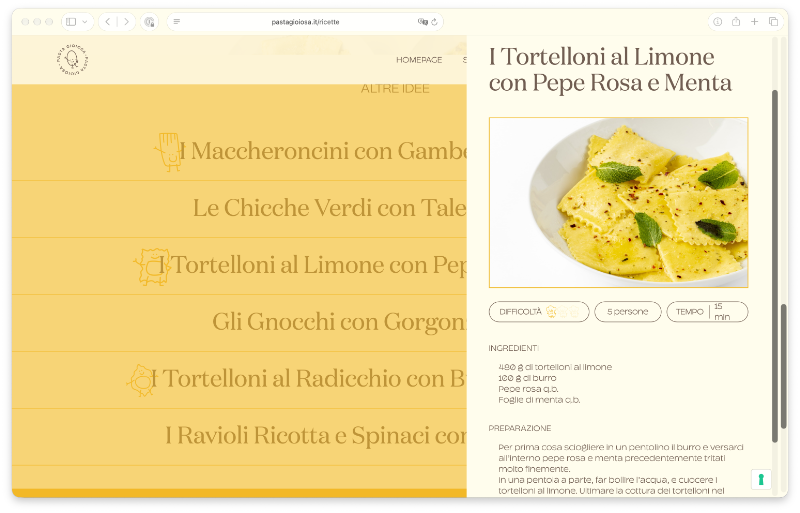Open I Tortelloni al Radicchio recipe
The image size is (800, 513).
point(308,379)
